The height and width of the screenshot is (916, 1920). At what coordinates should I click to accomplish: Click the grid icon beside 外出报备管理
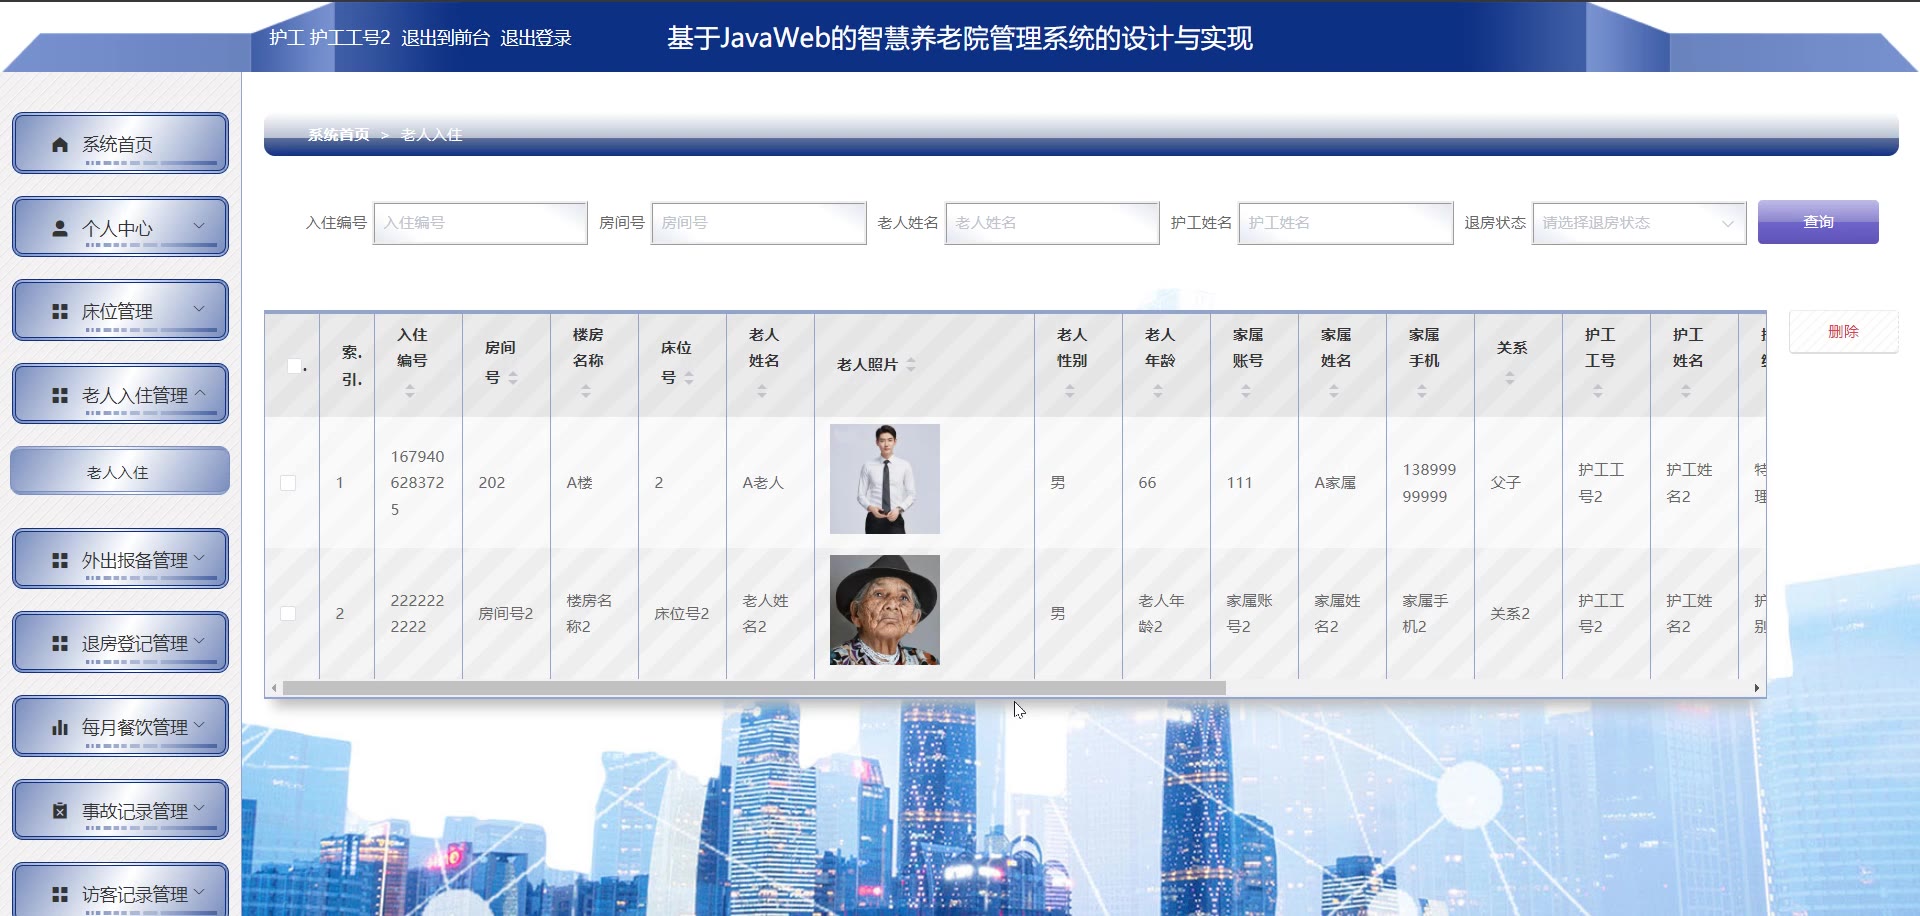pyautogui.click(x=60, y=561)
